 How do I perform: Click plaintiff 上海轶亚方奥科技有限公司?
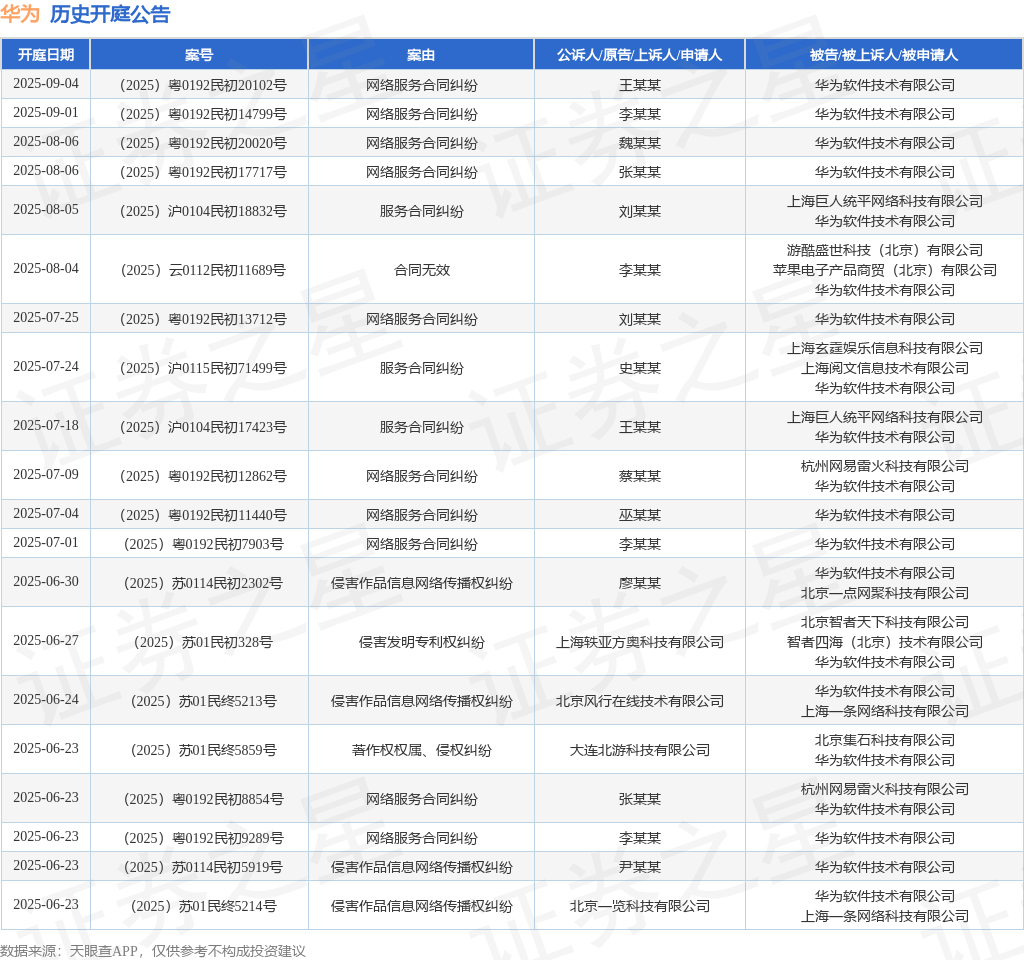click(x=640, y=643)
